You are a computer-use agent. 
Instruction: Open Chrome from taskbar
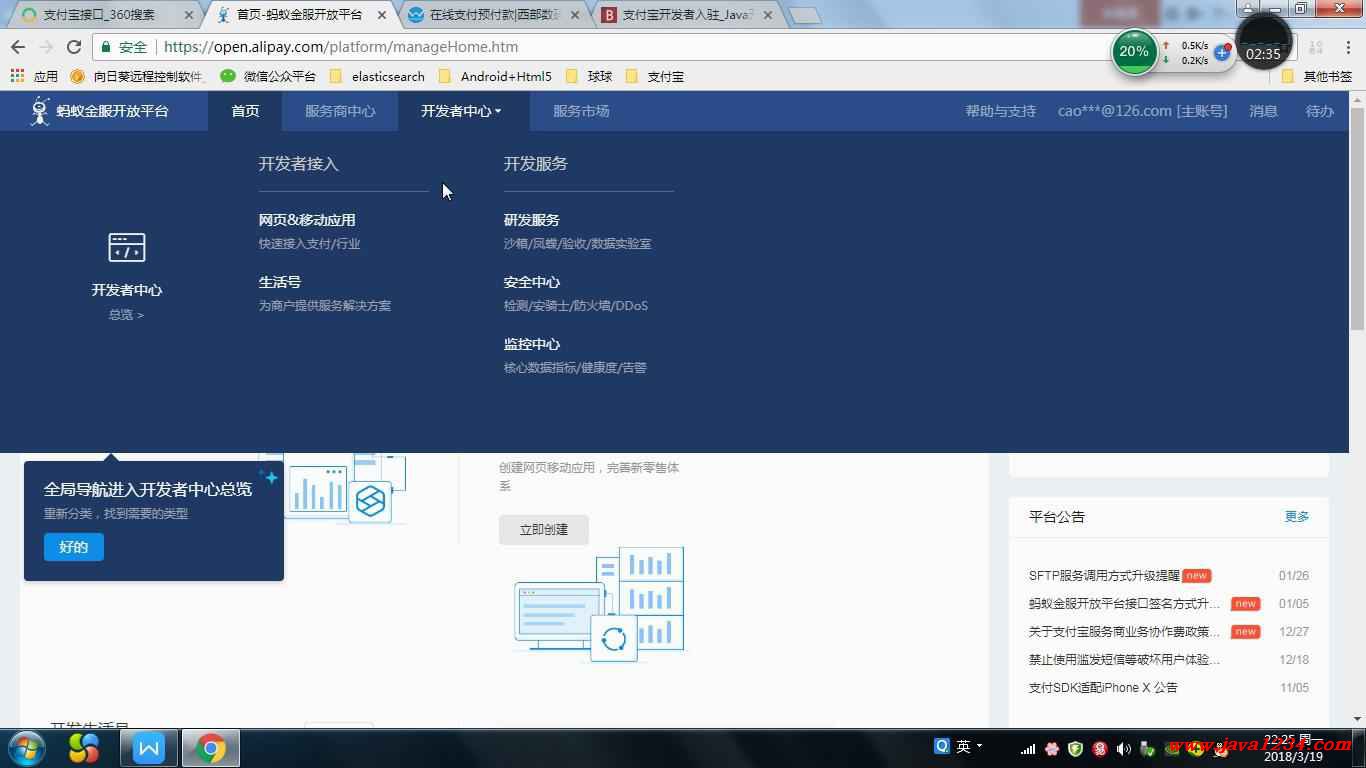(211, 748)
